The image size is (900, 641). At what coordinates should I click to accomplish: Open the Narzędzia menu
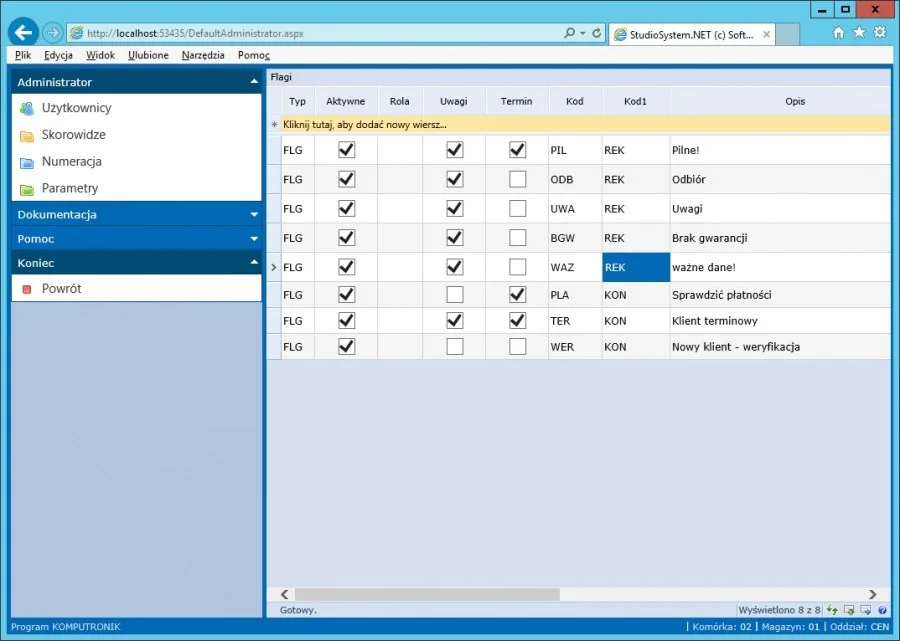[x=203, y=55]
